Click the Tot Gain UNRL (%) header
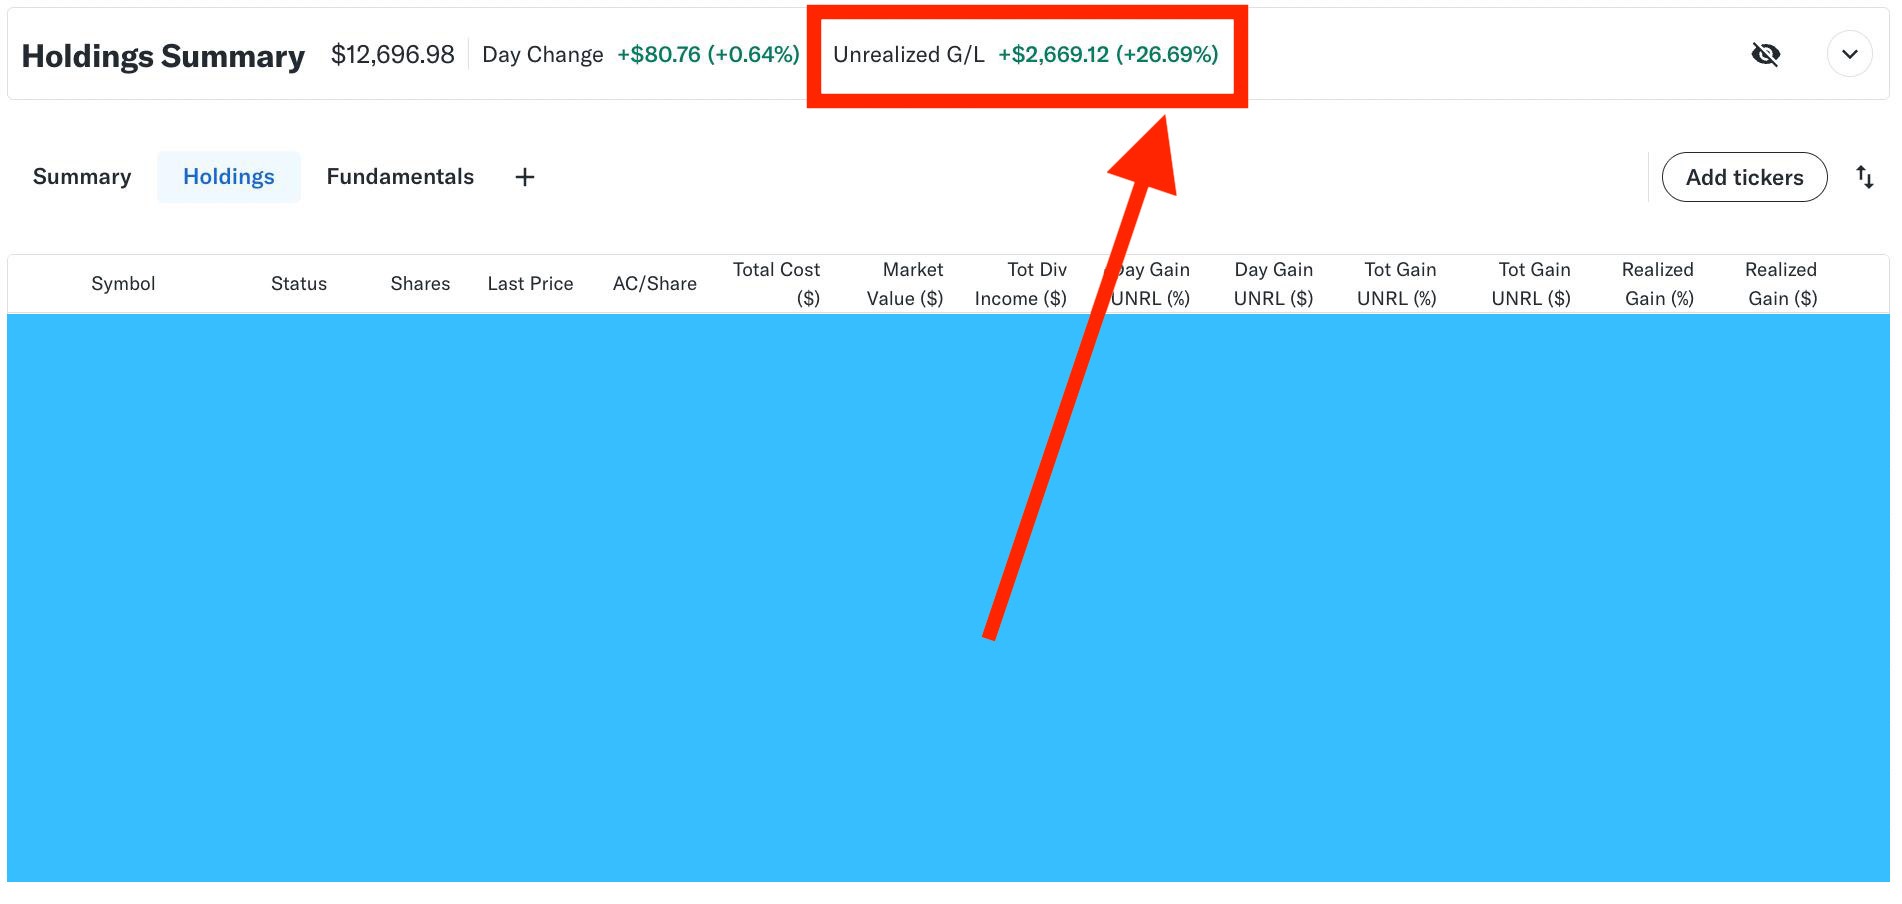 tap(1399, 284)
